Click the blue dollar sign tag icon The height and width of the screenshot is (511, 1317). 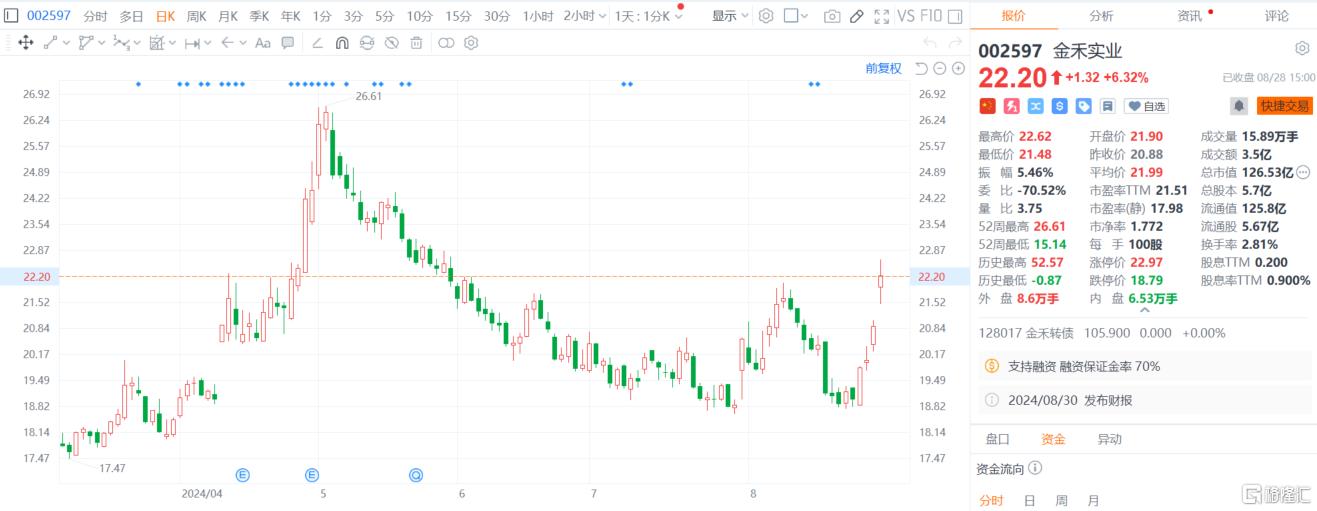tap(1059, 106)
